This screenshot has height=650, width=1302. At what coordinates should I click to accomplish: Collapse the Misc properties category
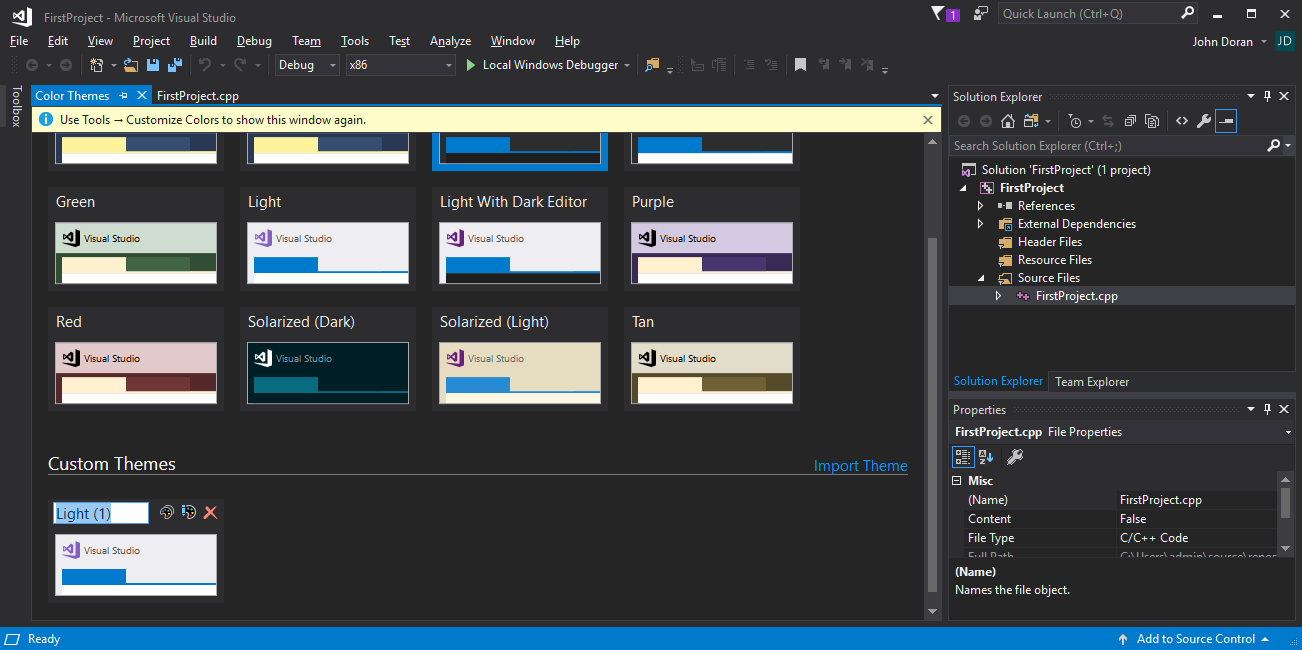tap(957, 481)
